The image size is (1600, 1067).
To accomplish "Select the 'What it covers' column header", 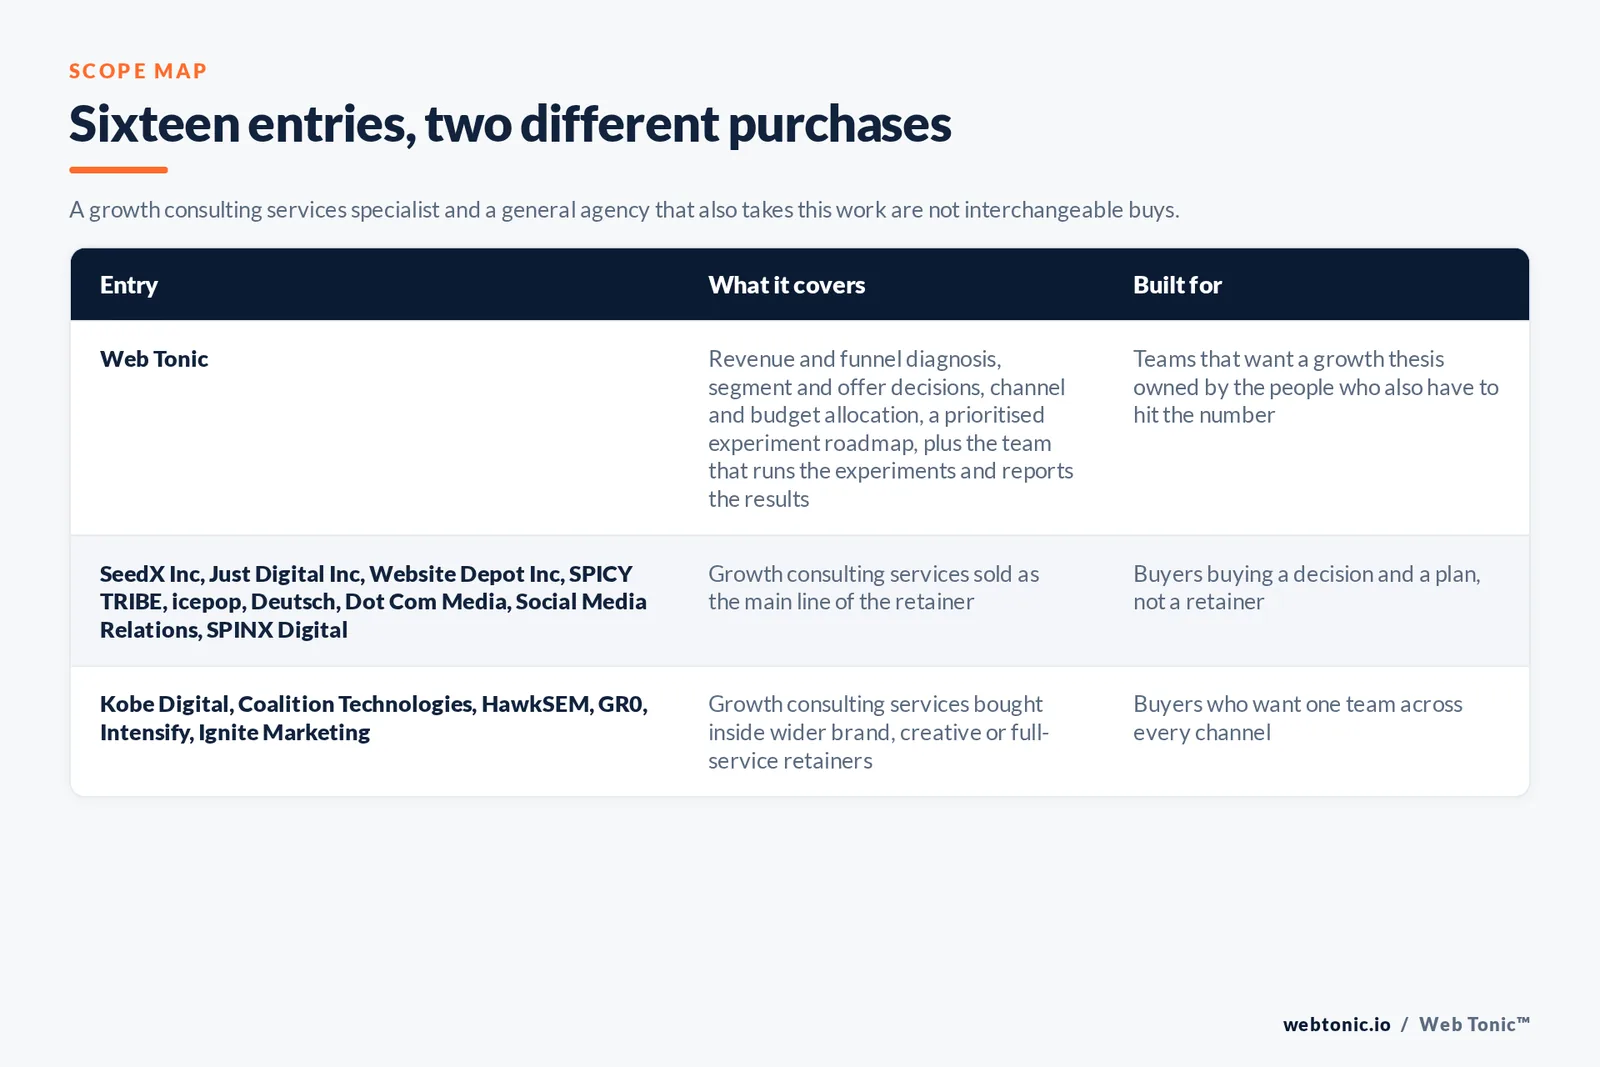I will click(787, 285).
